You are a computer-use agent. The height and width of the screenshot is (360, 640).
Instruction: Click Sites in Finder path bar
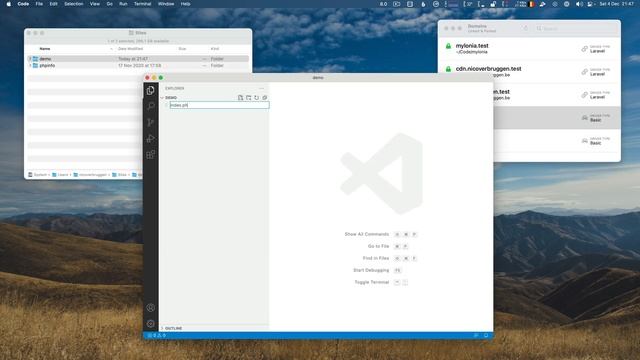click(x=119, y=175)
